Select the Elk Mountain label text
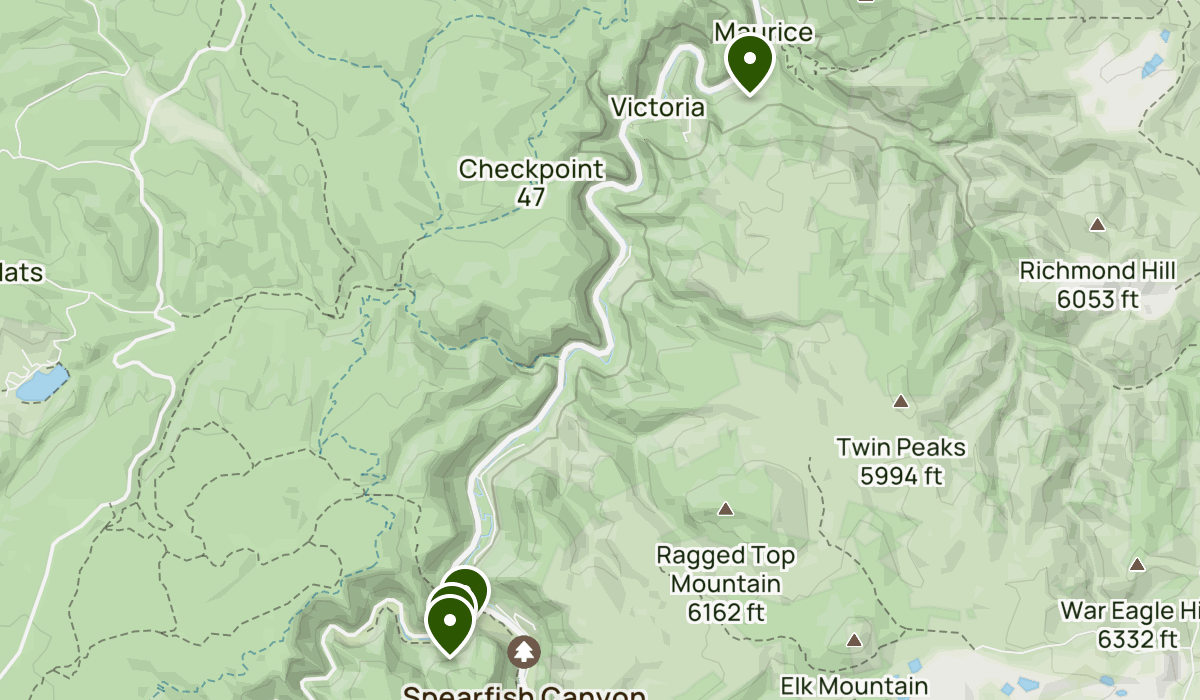 (x=854, y=687)
